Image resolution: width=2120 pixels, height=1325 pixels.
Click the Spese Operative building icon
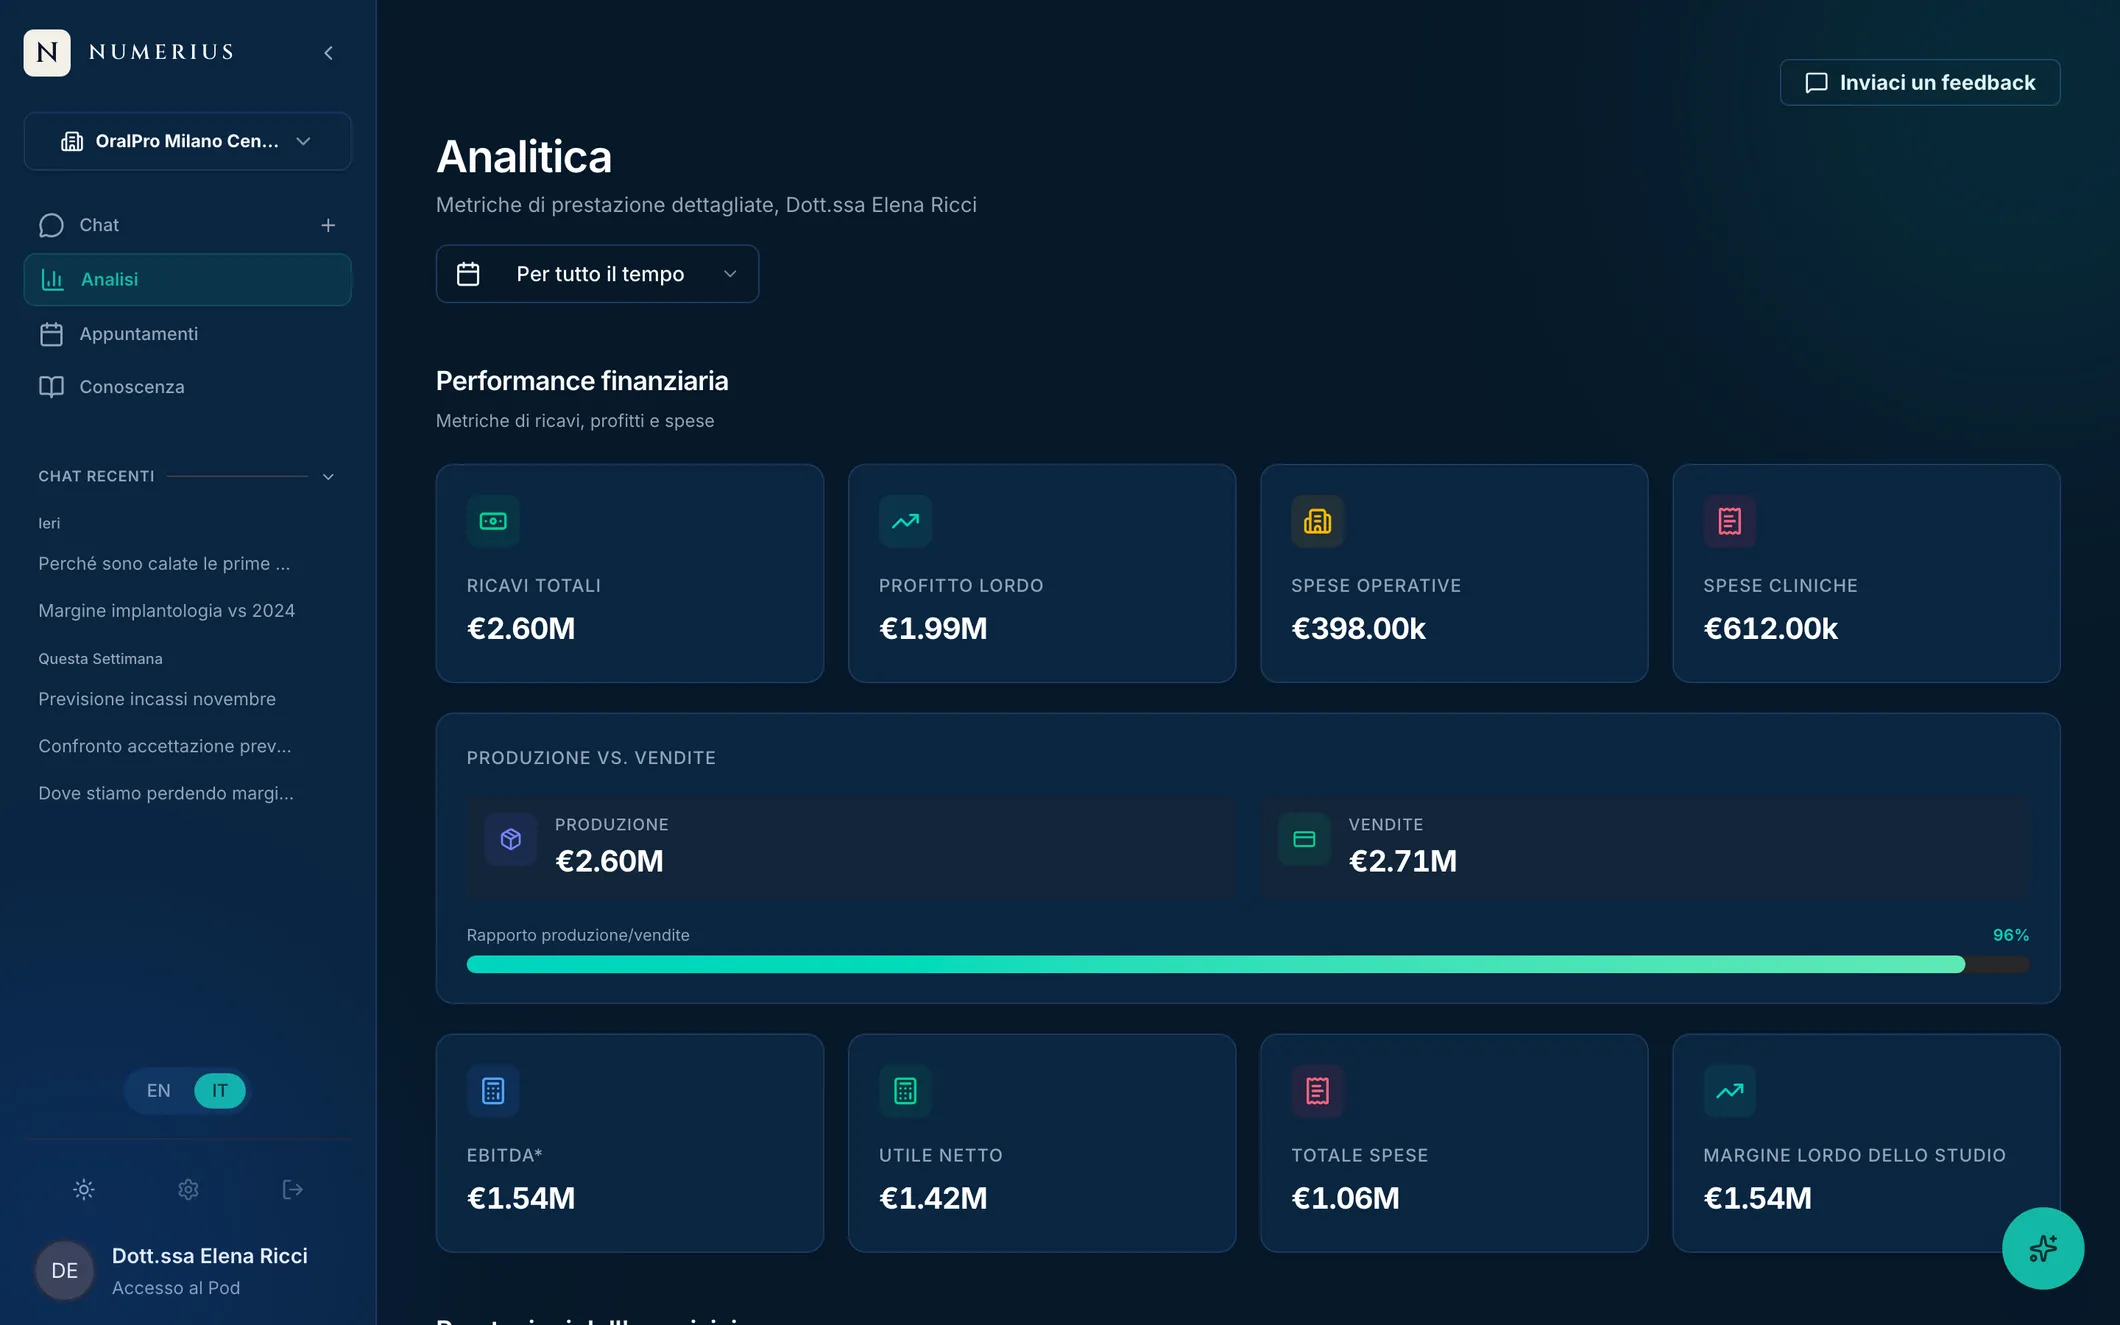coord(1317,521)
